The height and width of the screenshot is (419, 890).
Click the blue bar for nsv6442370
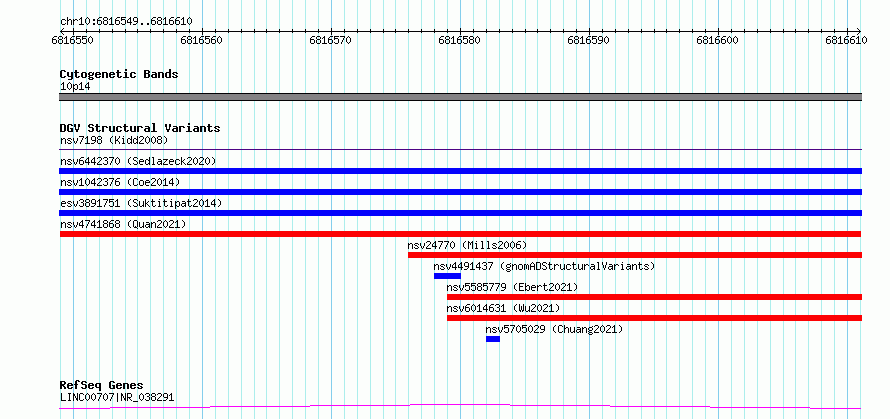[x=460, y=171]
